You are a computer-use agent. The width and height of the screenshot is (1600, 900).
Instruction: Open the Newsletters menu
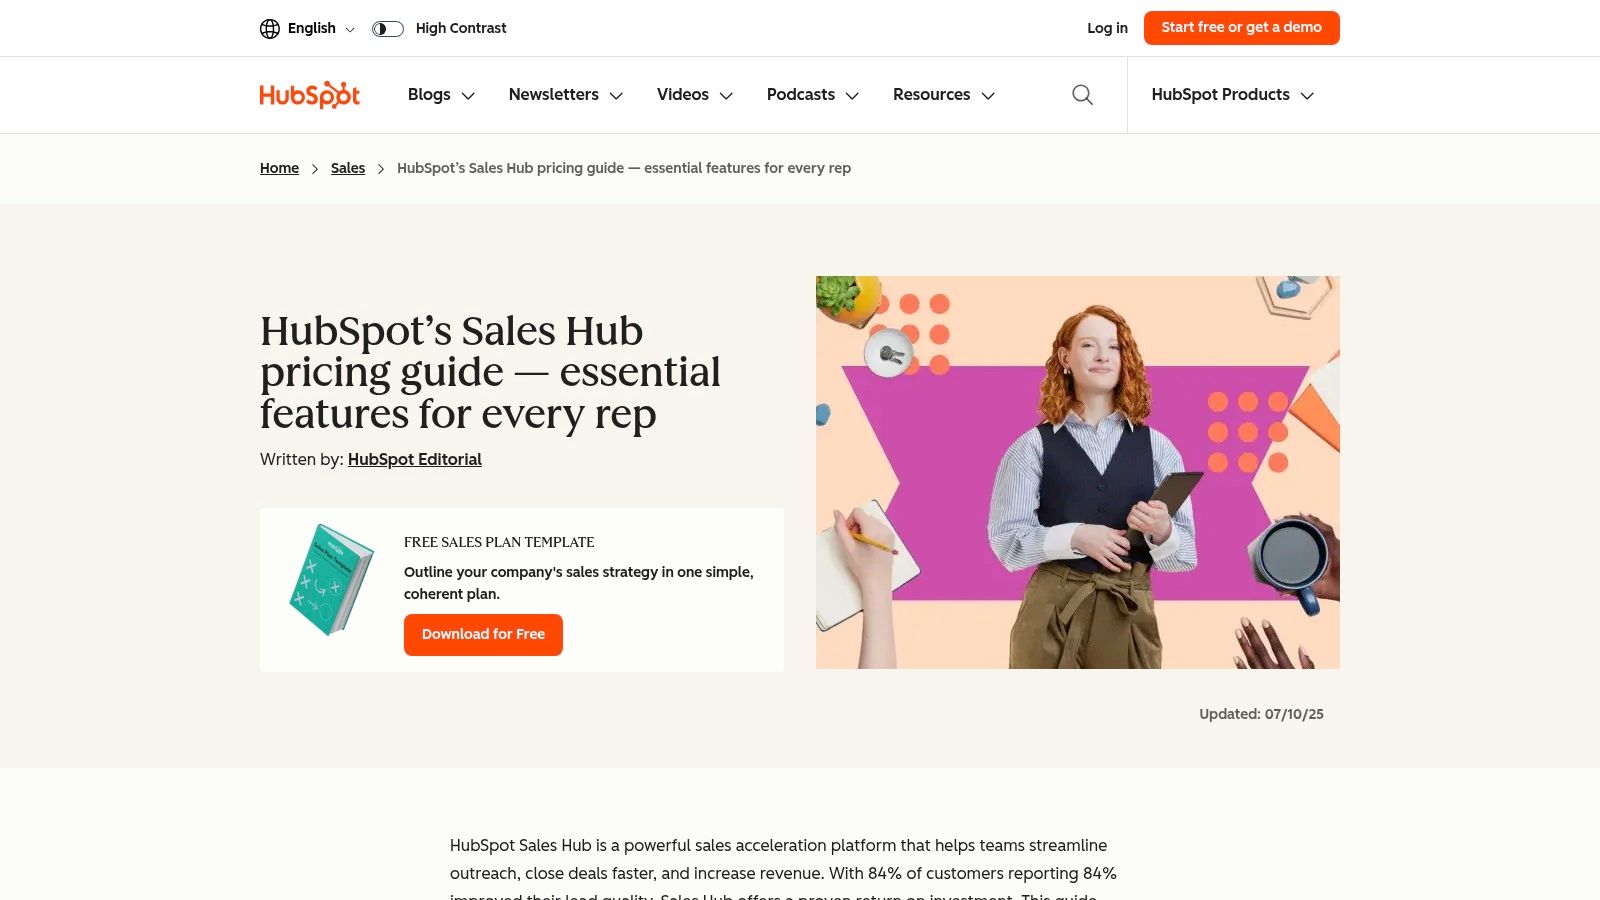point(564,94)
